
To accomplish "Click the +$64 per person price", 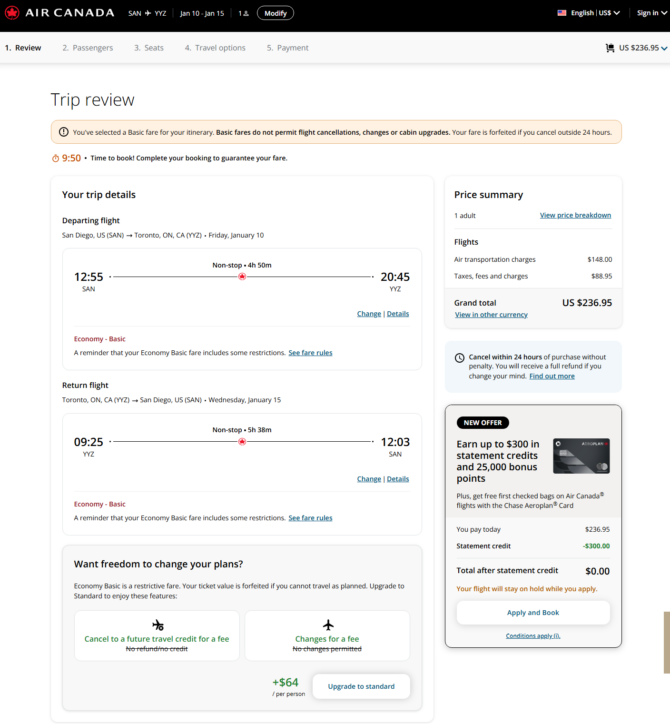I will coord(285,682).
